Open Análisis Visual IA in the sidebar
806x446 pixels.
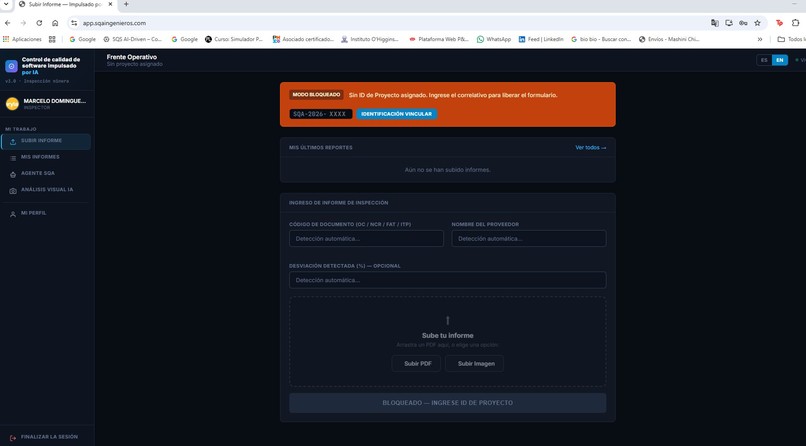click(46, 190)
